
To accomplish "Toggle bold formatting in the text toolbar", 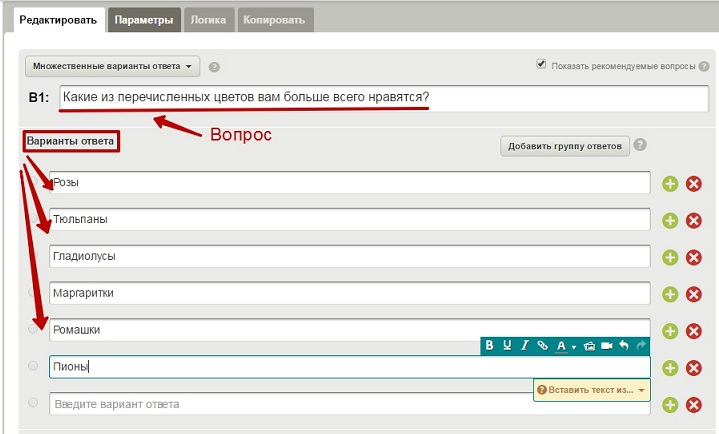I will tap(490, 346).
